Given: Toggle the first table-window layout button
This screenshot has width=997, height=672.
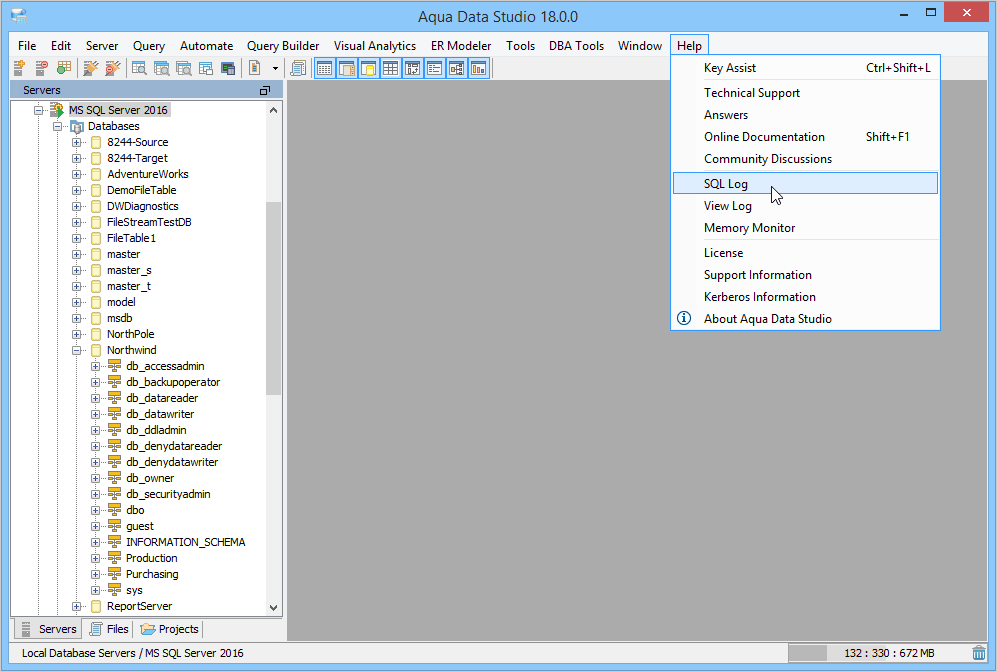Looking at the screenshot, I should point(324,68).
